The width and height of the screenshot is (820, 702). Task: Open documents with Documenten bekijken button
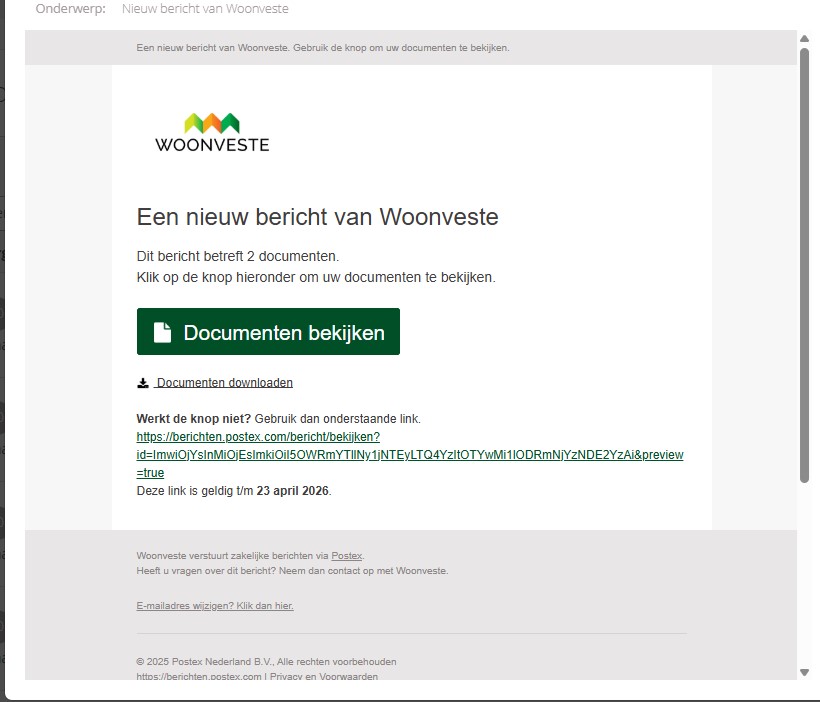point(268,332)
